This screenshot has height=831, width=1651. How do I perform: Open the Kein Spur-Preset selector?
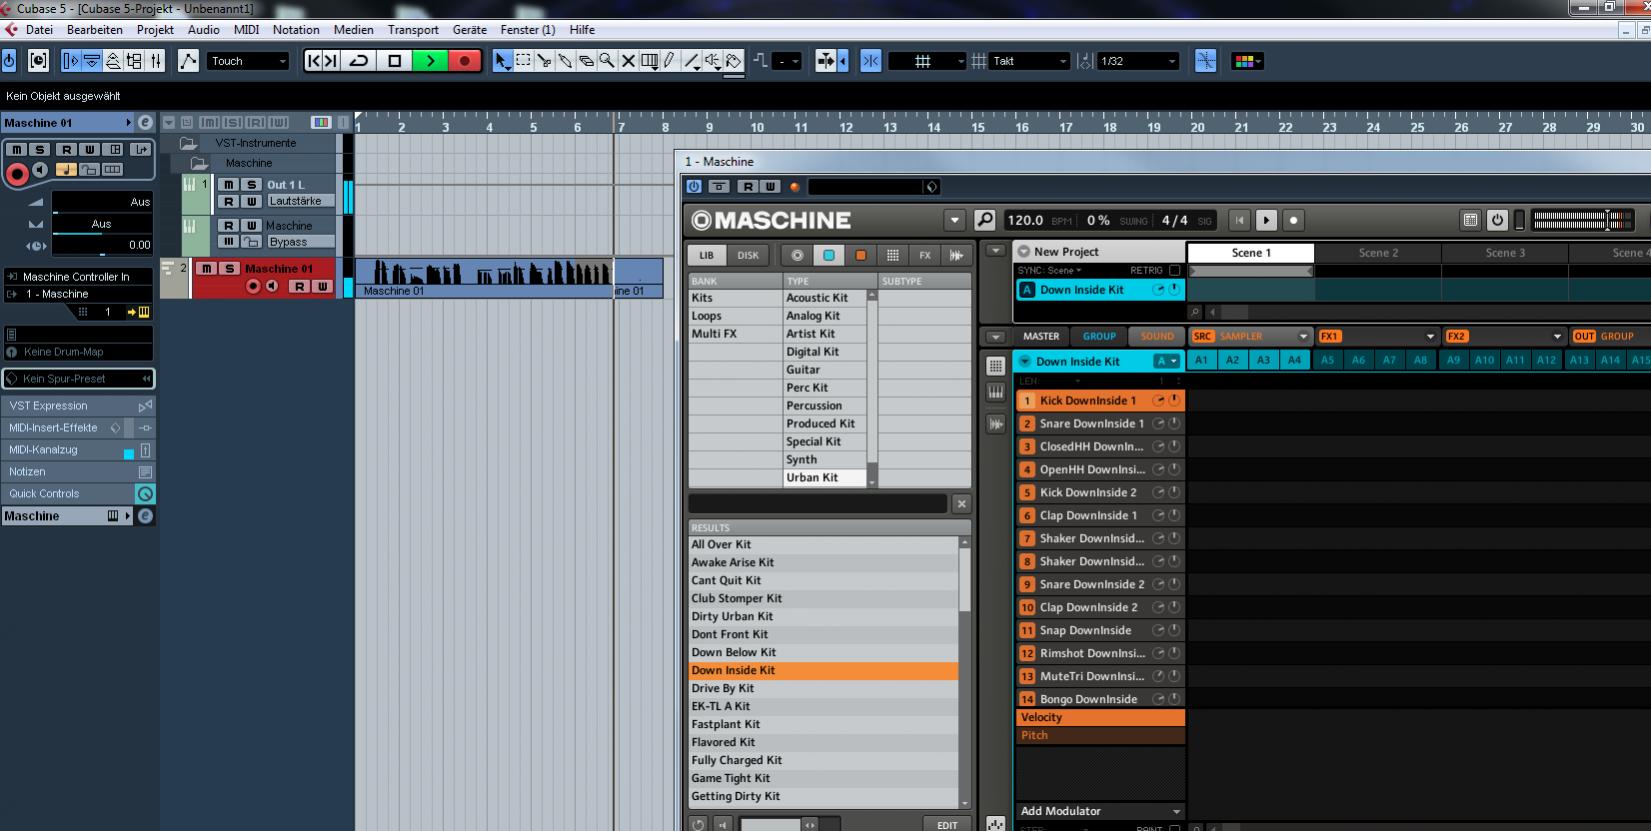click(x=78, y=379)
